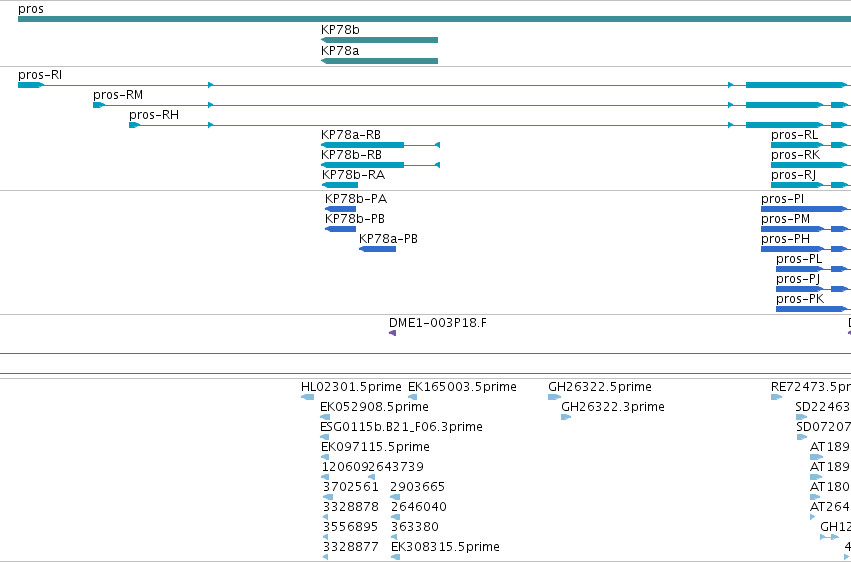Select the pros-RK transcript

[811, 165]
